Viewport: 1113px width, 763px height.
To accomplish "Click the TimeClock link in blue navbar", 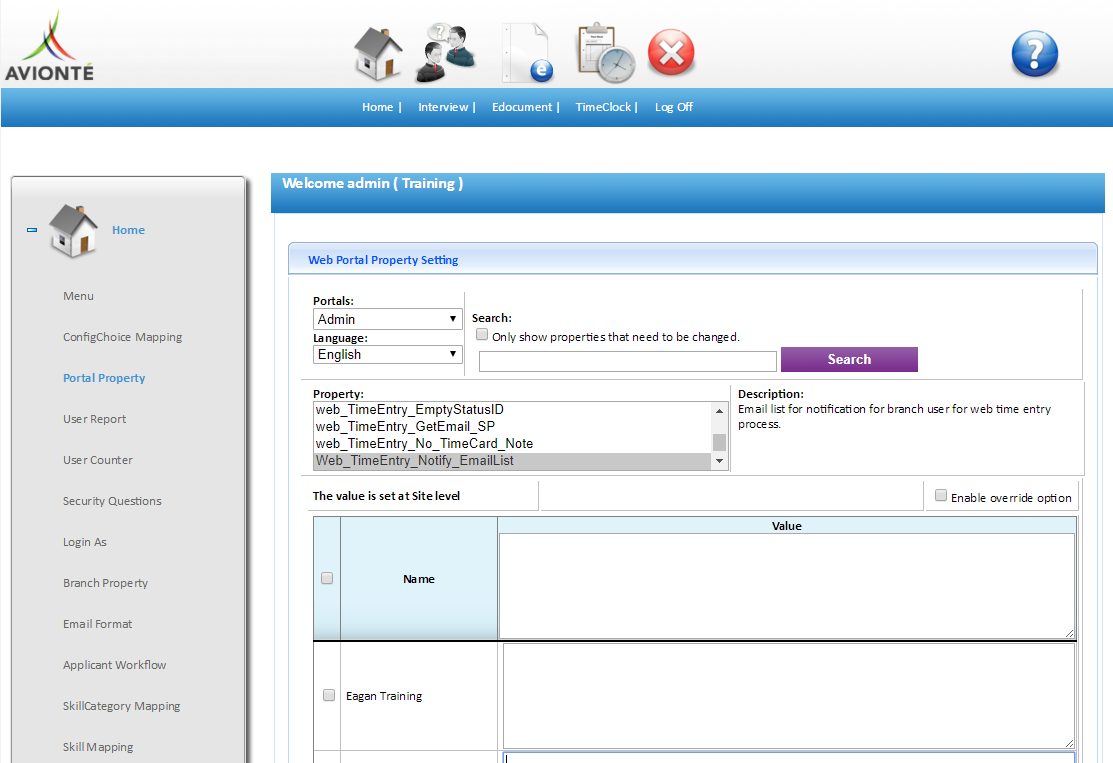I will click(603, 107).
